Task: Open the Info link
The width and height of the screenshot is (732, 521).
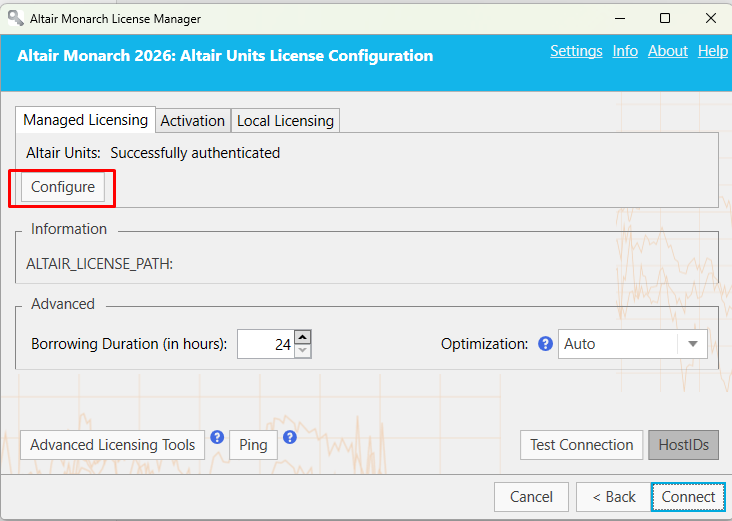Action: [625, 51]
